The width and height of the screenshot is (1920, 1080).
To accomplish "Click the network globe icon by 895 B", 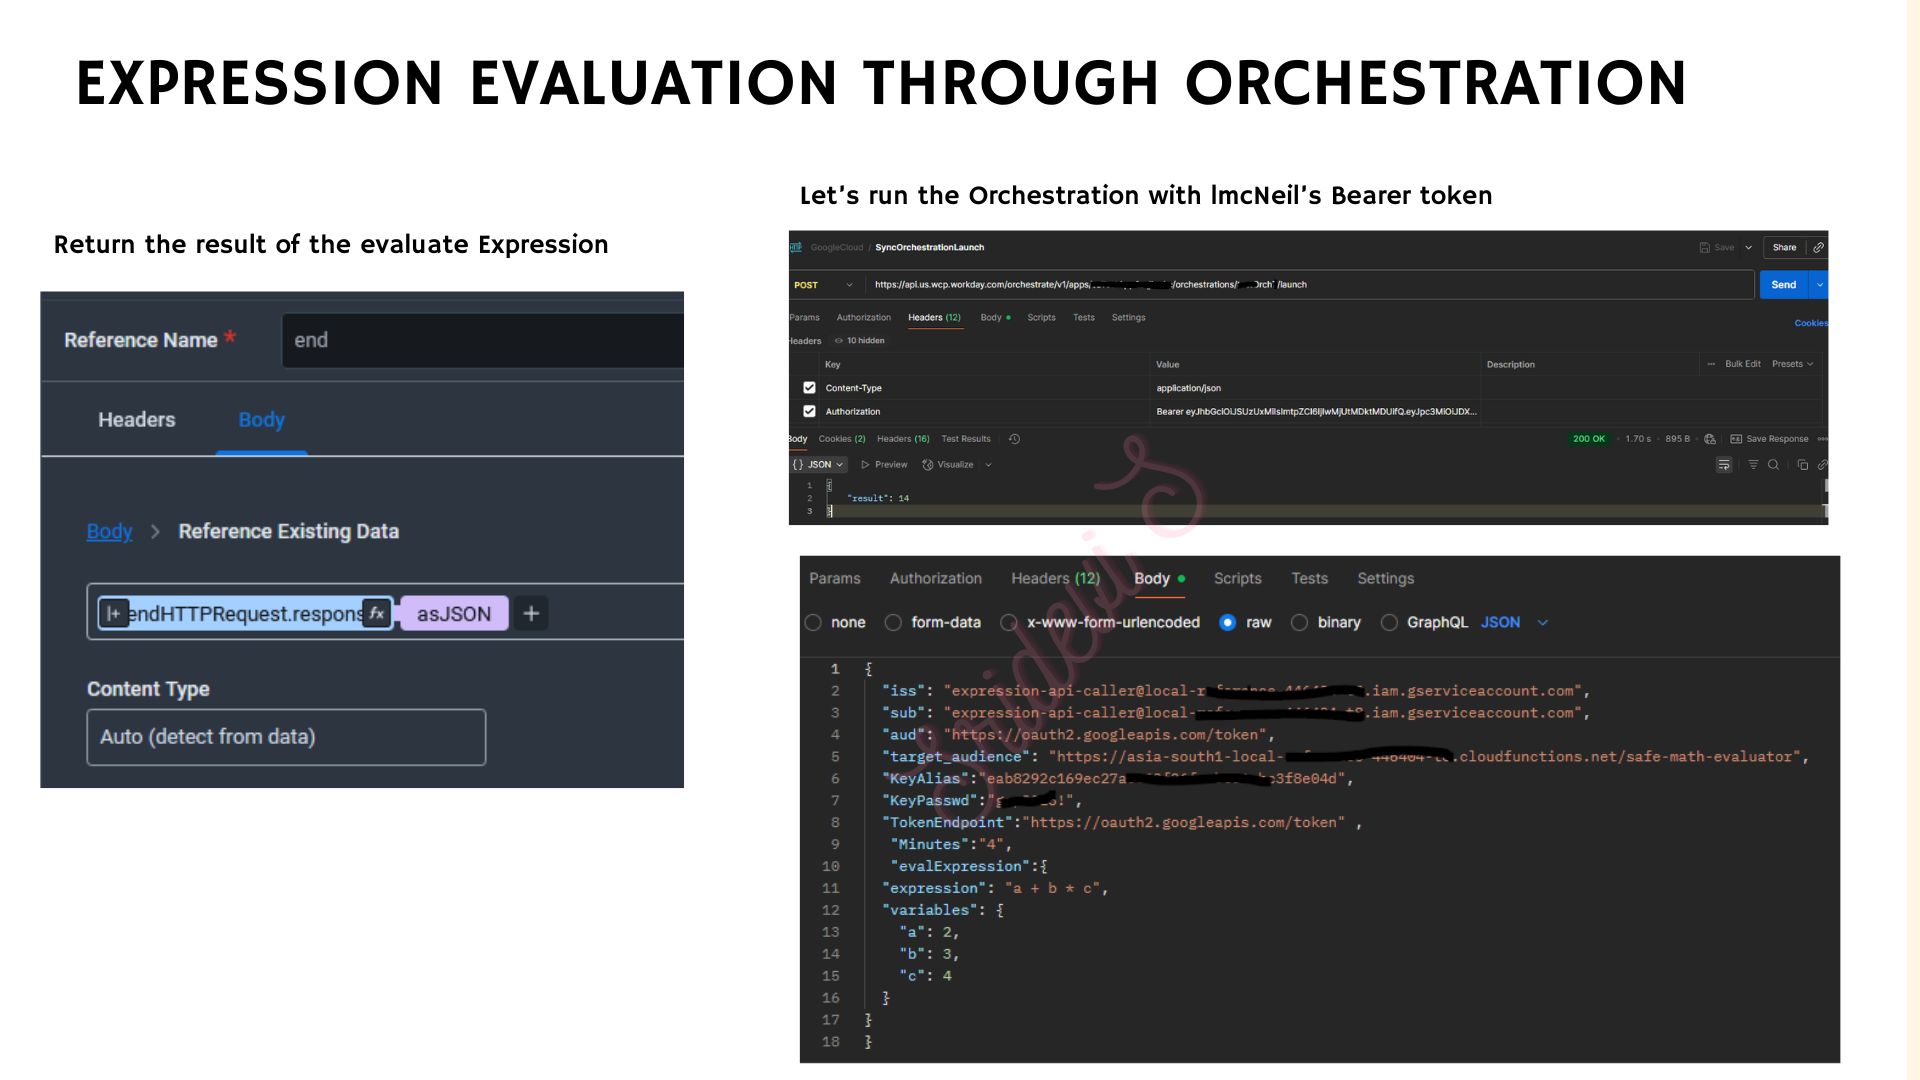I will click(1710, 439).
